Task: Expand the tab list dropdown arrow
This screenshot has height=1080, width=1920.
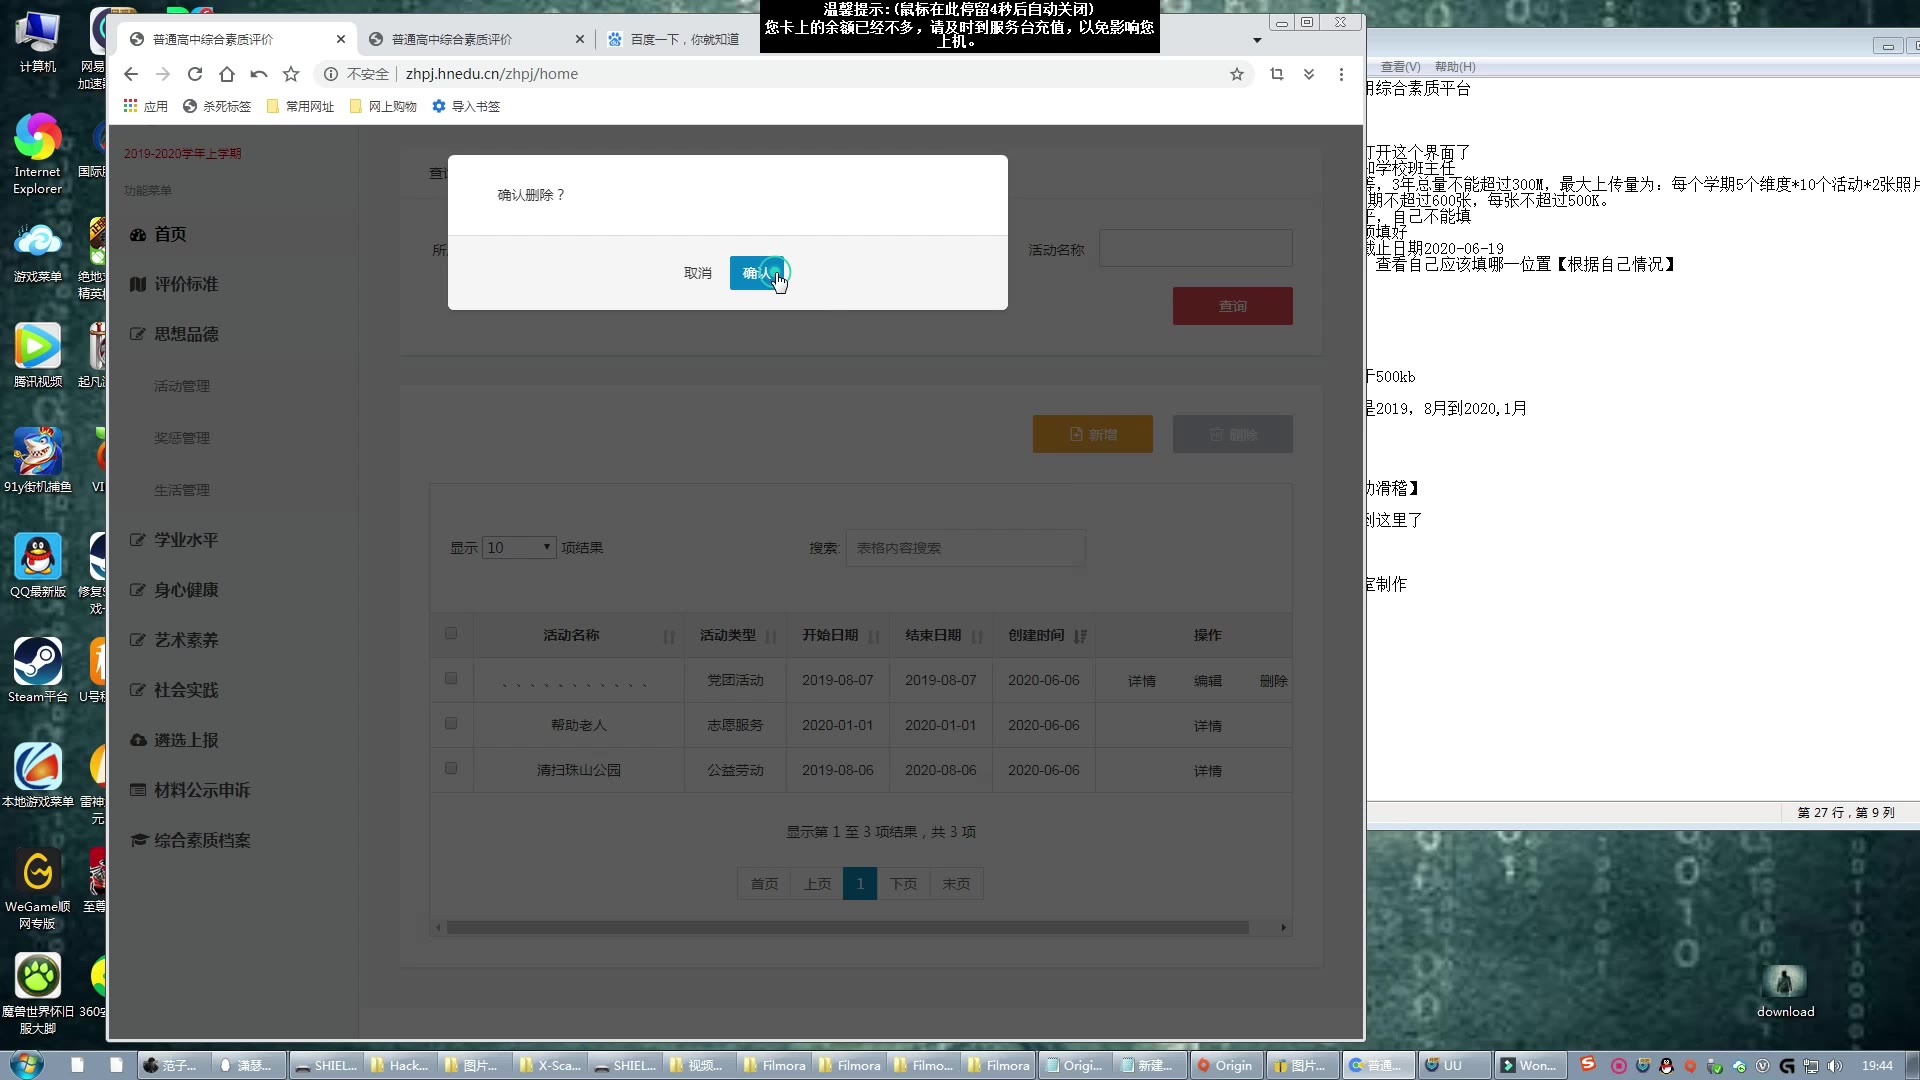Action: click(x=1257, y=40)
